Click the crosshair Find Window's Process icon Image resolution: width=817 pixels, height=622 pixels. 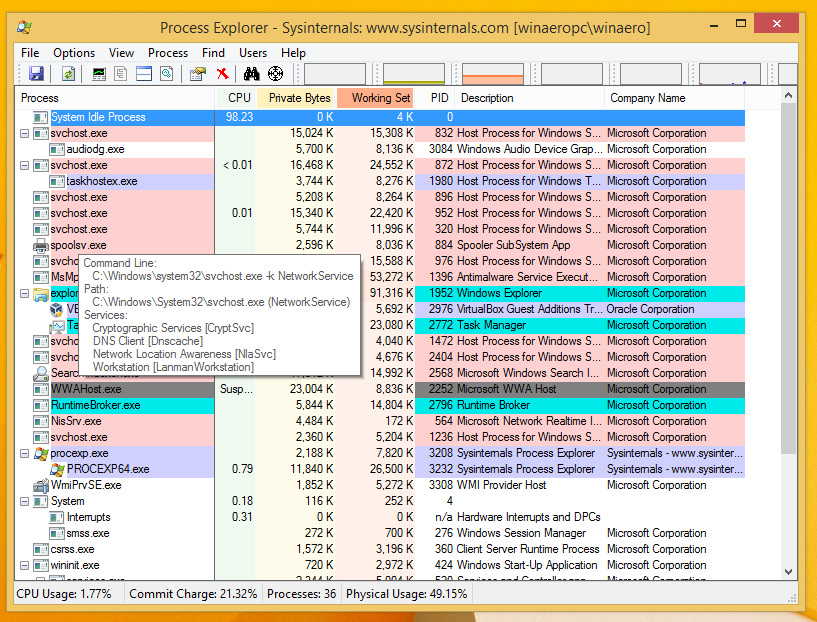pos(275,74)
